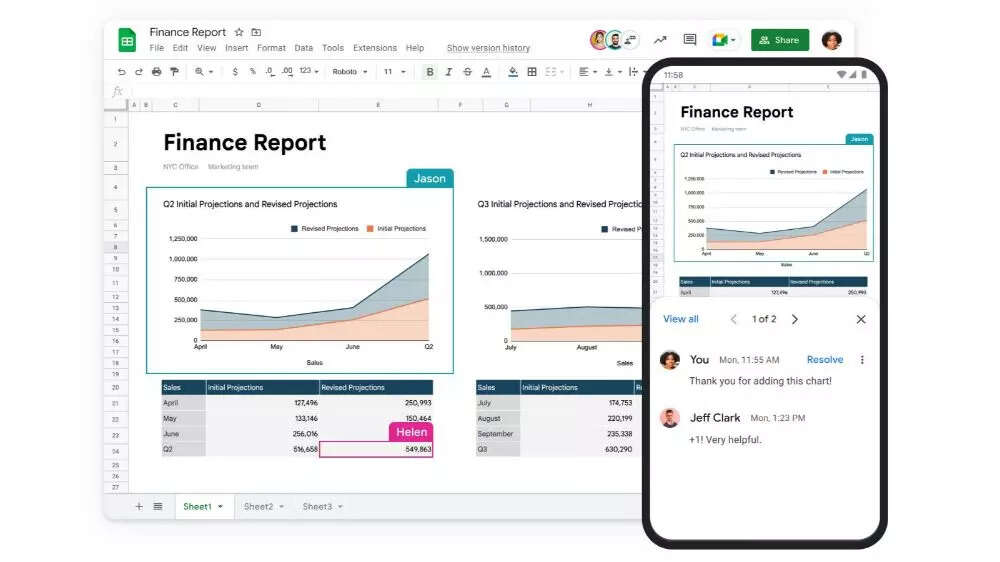
Task: Switch to the Sheet2 tab
Action: pos(258,507)
